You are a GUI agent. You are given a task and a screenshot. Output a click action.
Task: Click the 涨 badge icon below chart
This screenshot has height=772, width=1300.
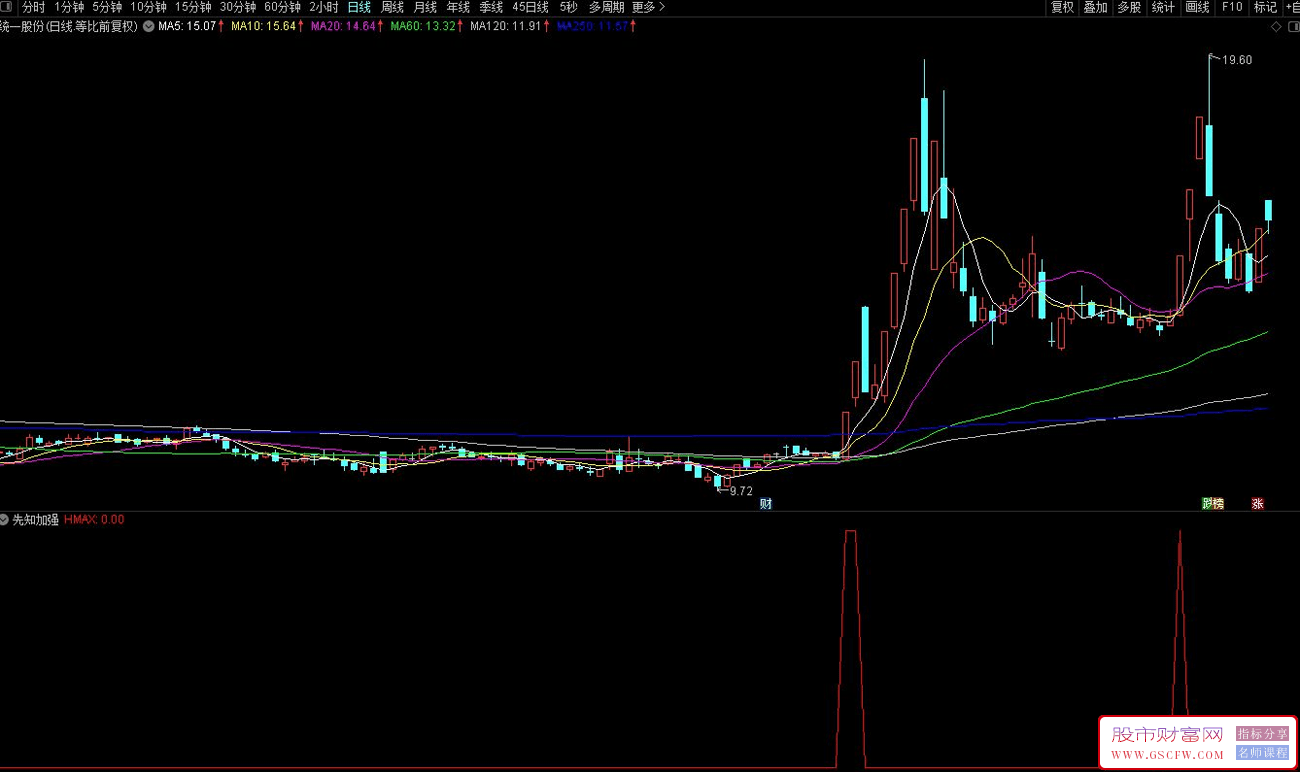[1257, 504]
